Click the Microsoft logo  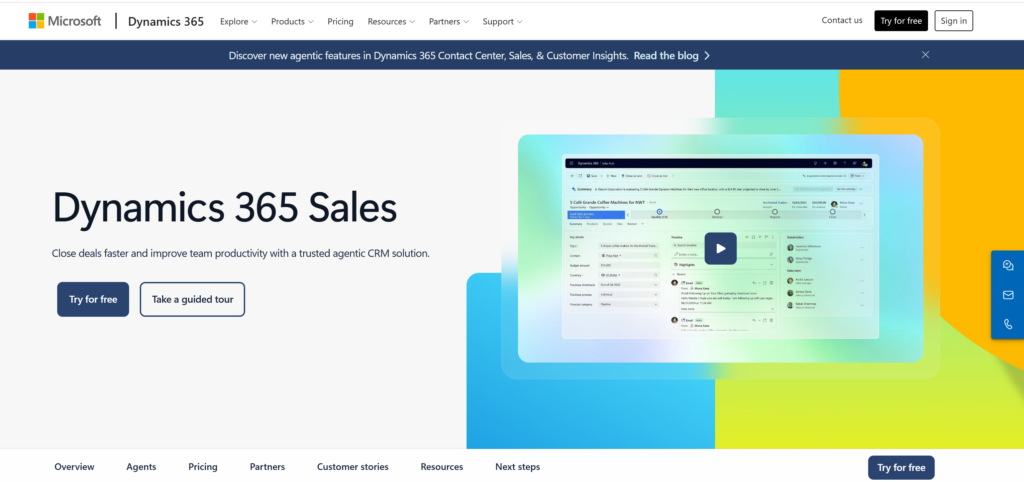point(65,21)
